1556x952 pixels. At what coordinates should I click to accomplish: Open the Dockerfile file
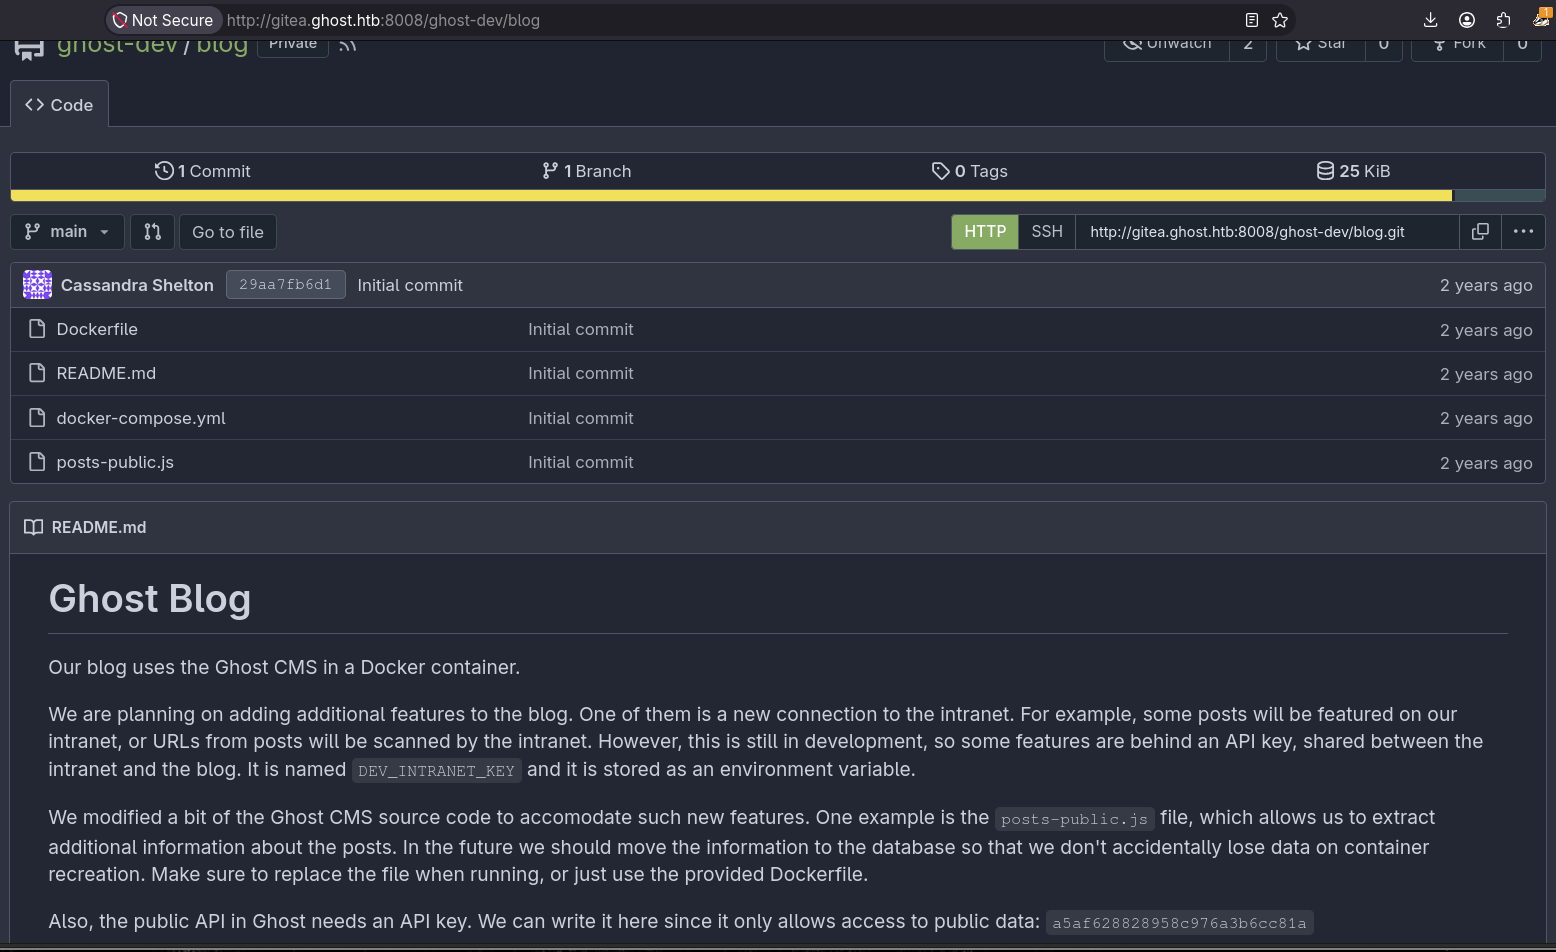point(97,329)
